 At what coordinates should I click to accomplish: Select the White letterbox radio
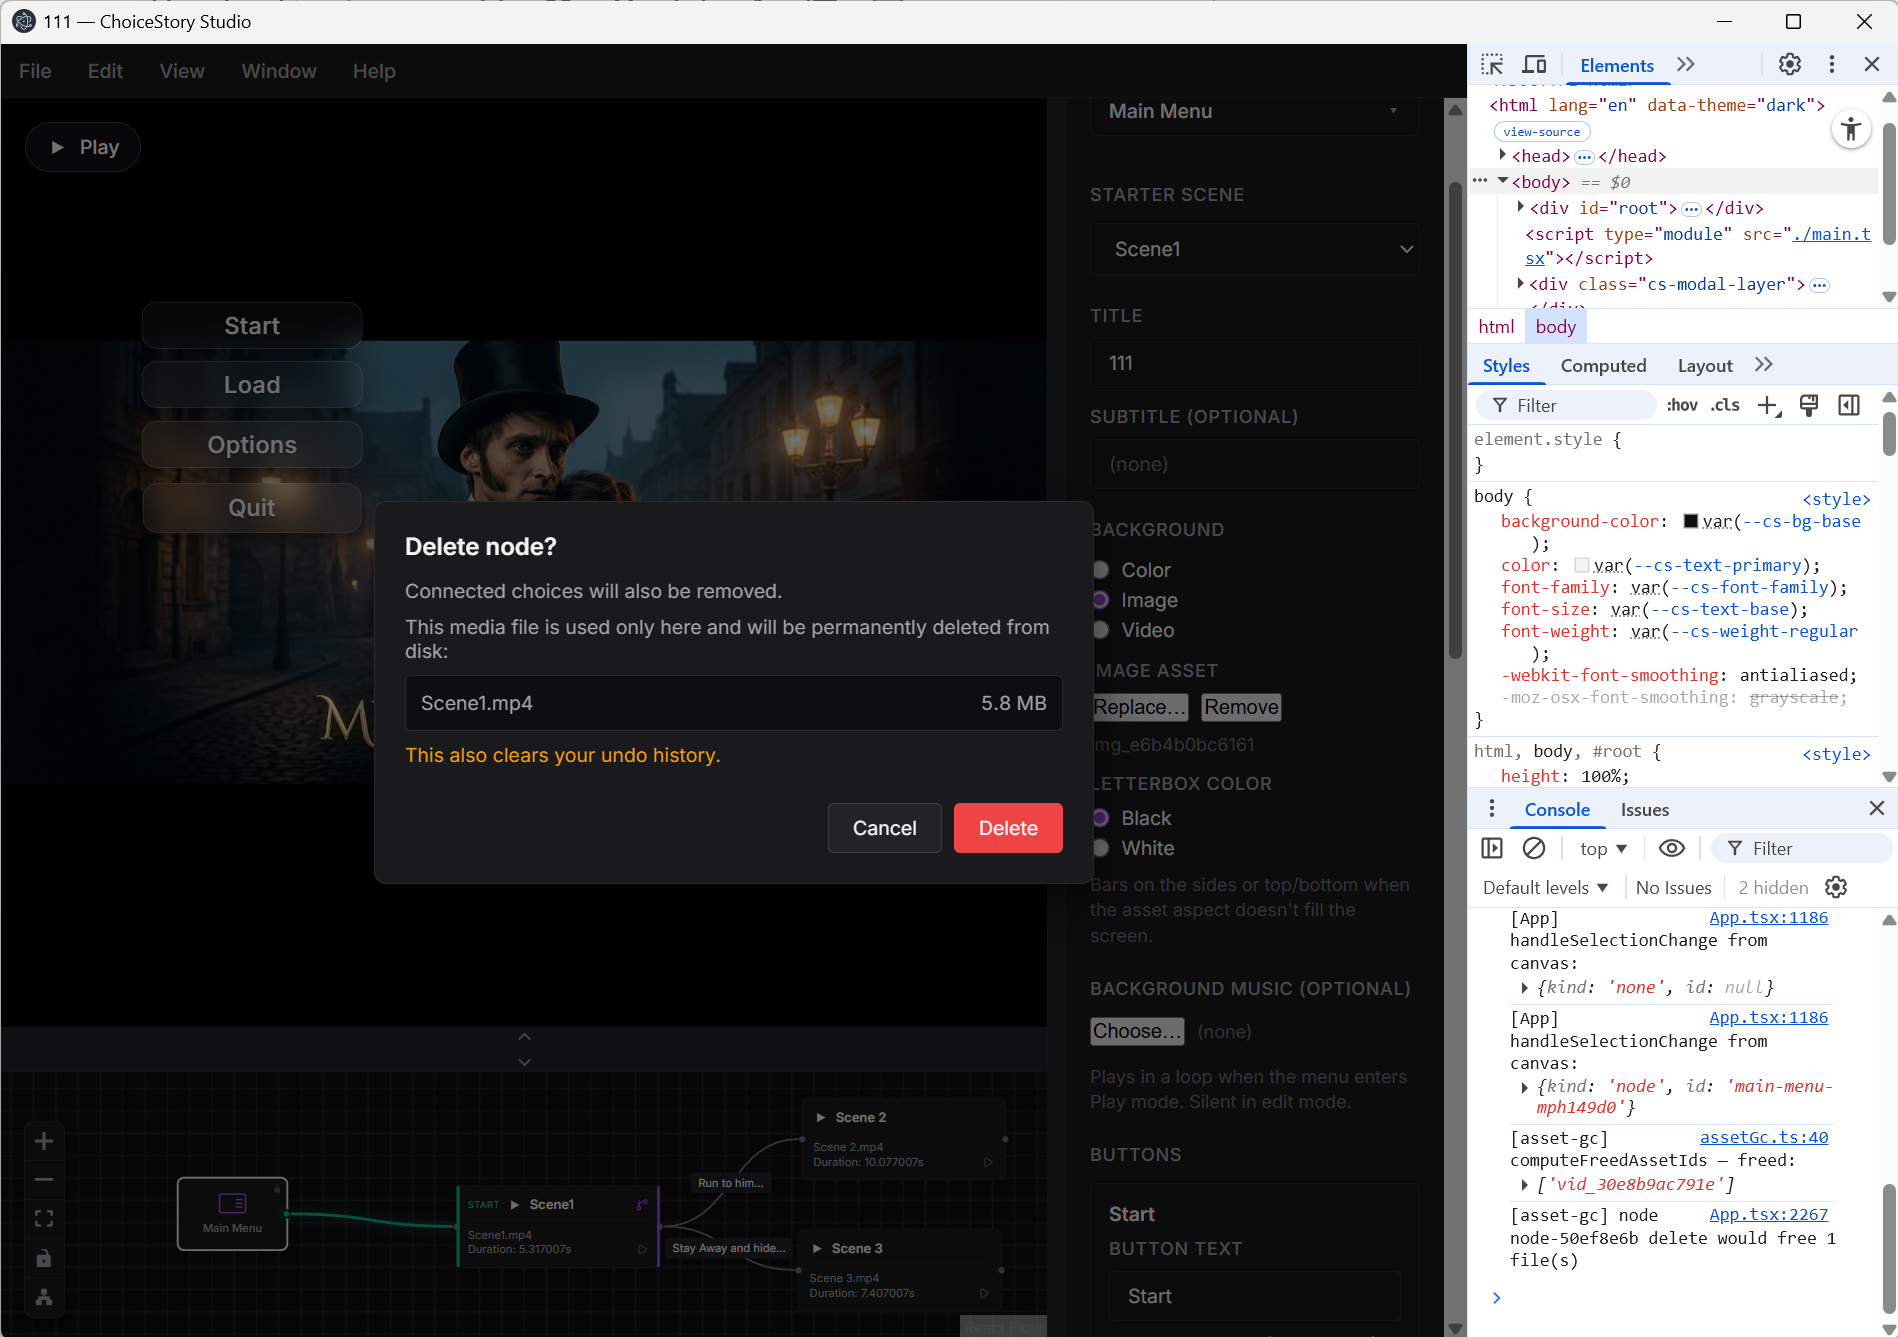point(1101,848)
